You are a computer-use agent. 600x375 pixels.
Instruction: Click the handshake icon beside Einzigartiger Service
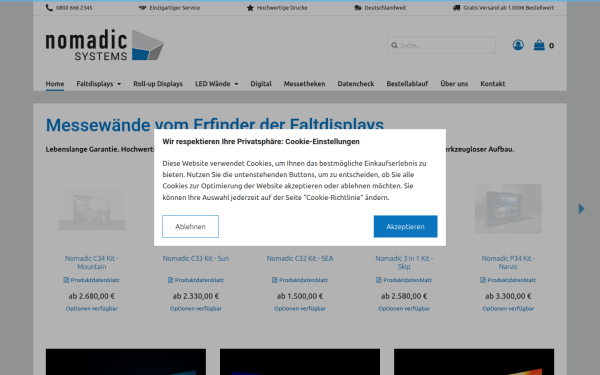[x=142, y=8]
